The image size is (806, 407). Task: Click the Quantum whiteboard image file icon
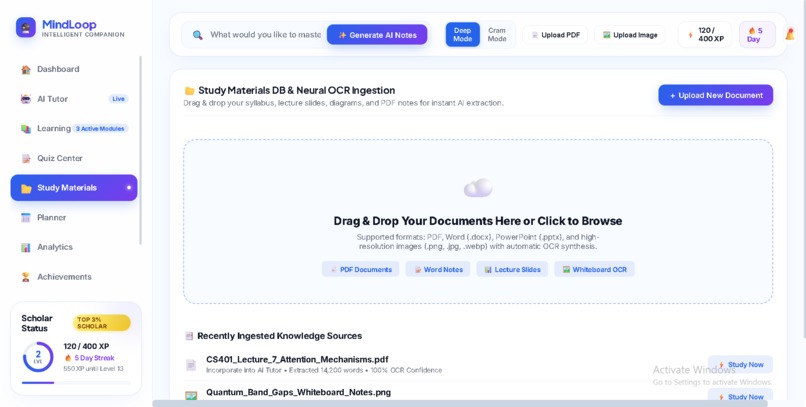(191, 396)
